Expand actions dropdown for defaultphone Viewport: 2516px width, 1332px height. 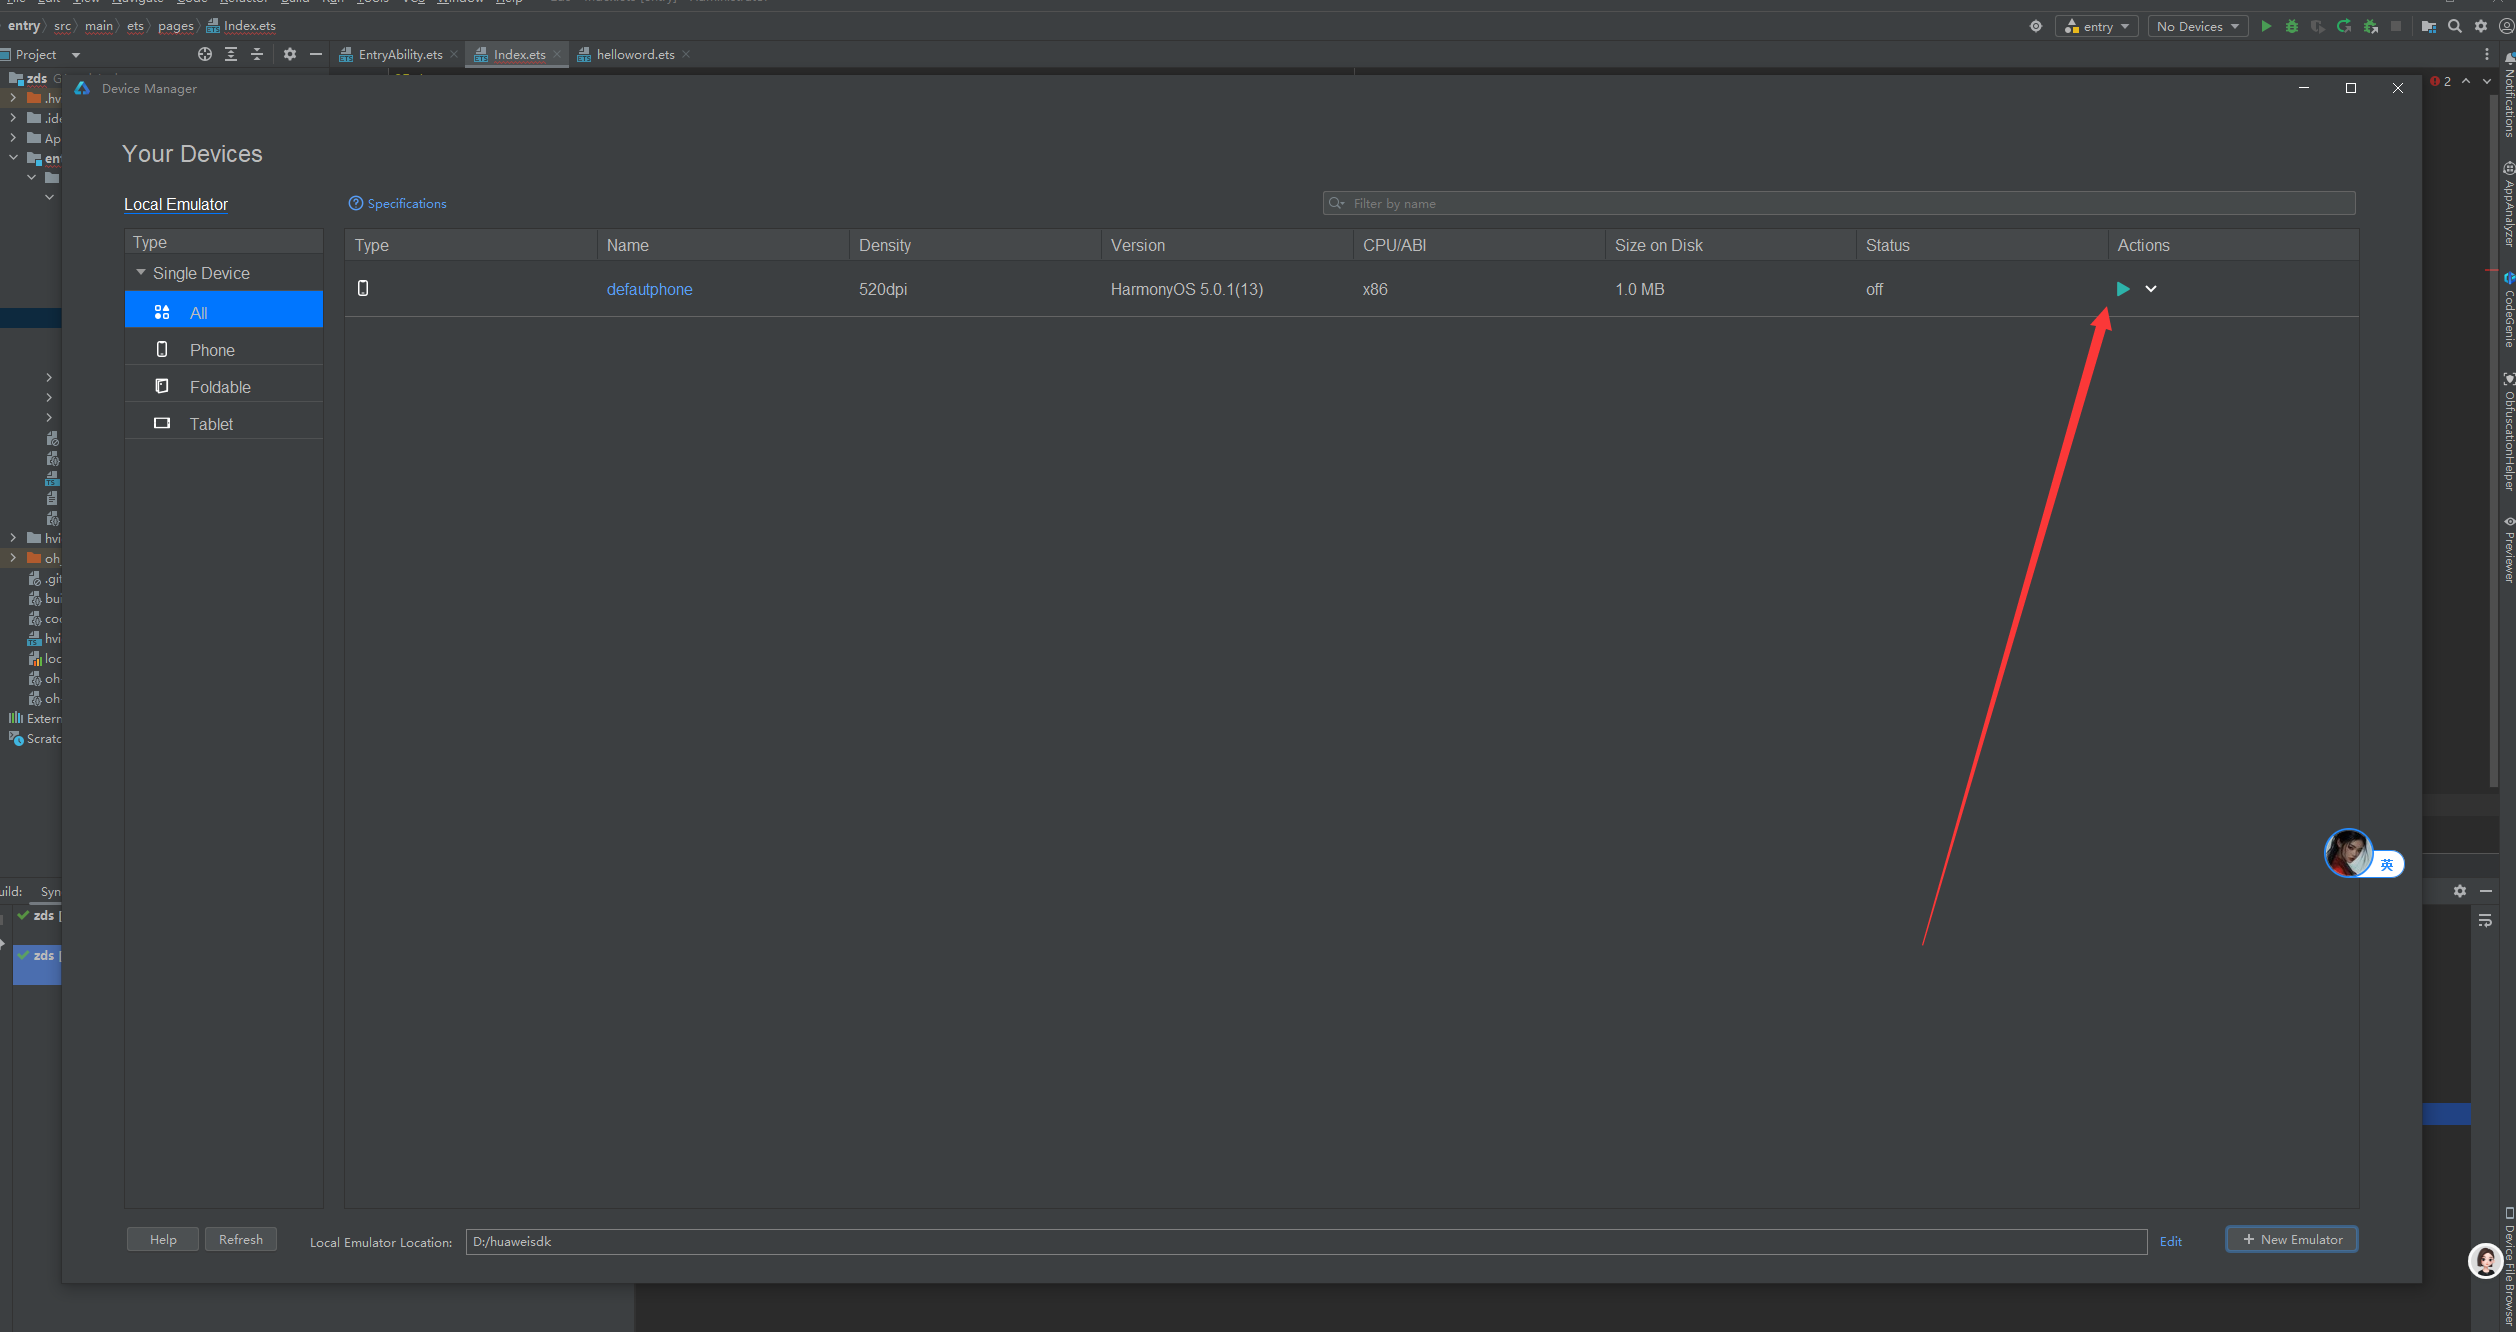pyautogui.click(x=2151, y=289)
